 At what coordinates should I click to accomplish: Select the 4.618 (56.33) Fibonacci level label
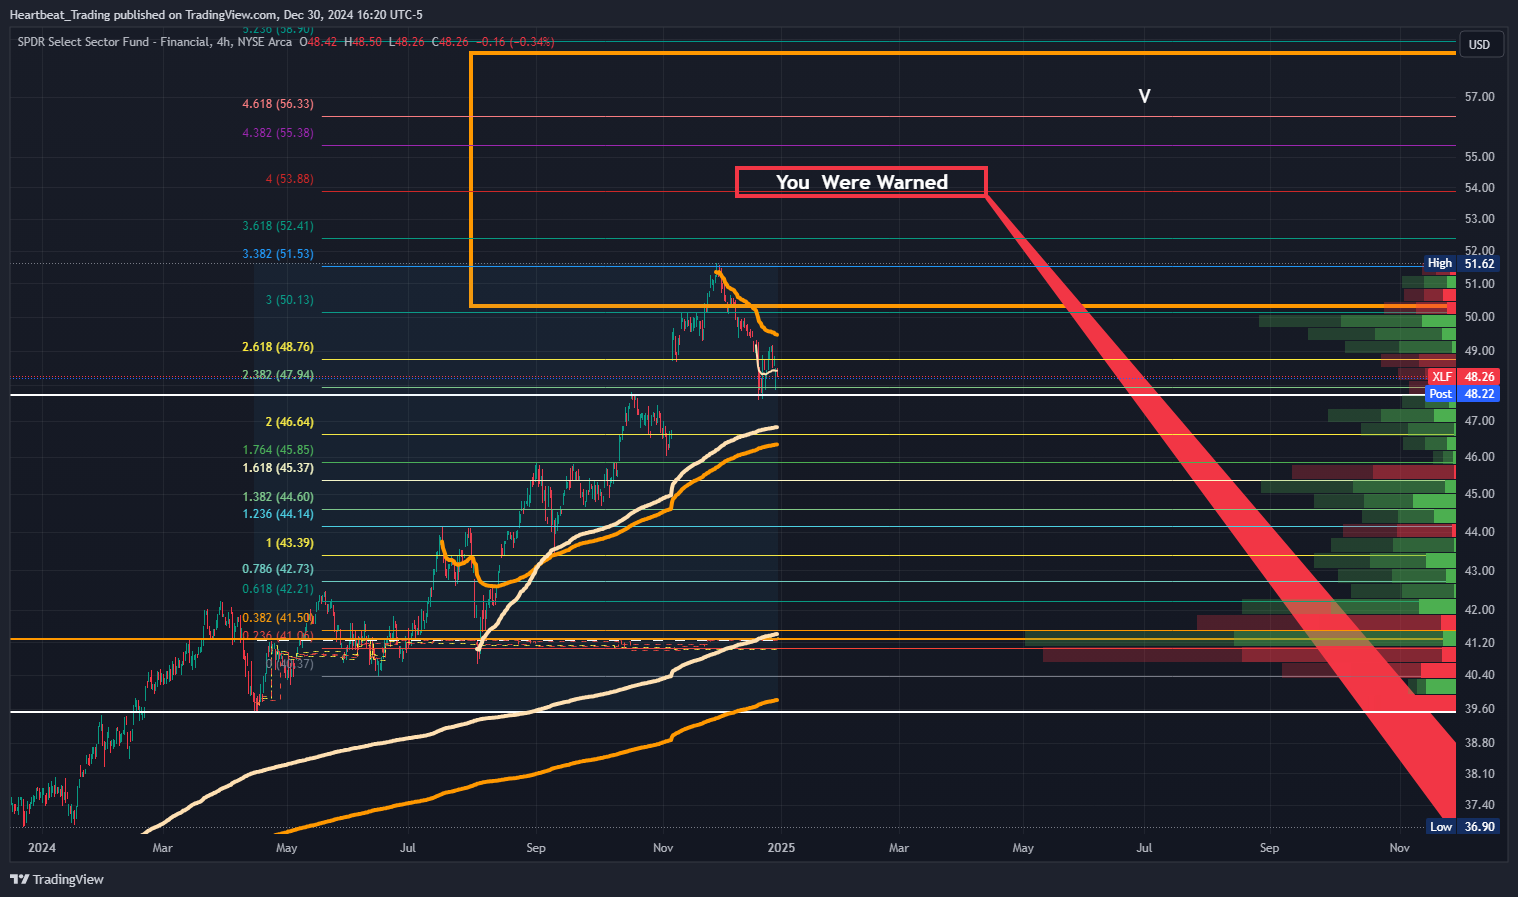coord(278,104)
